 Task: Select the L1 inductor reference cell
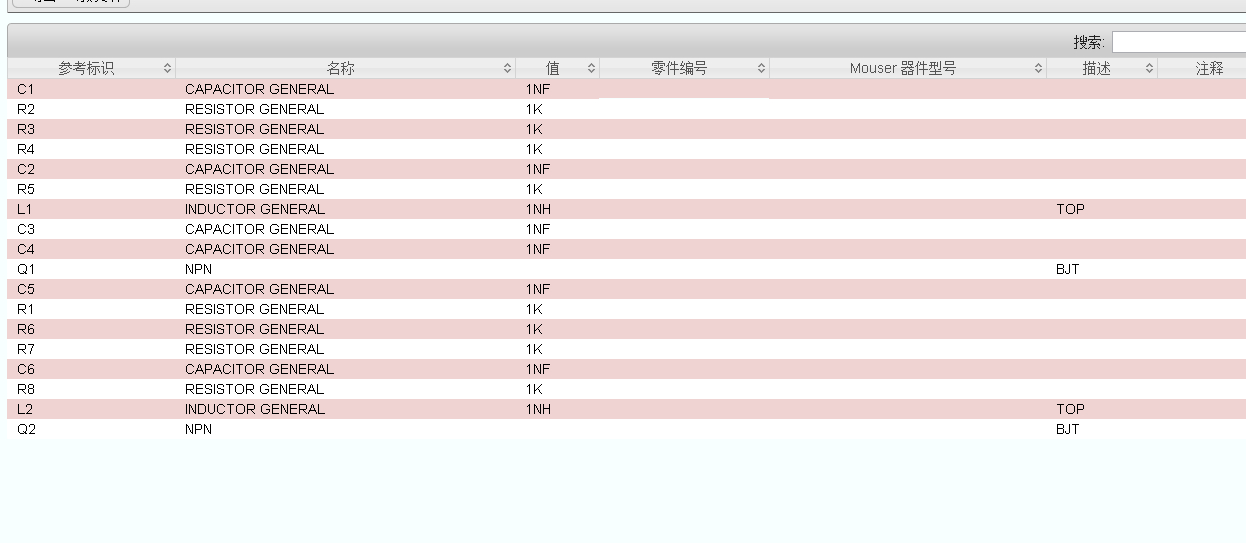coord(25,209)
